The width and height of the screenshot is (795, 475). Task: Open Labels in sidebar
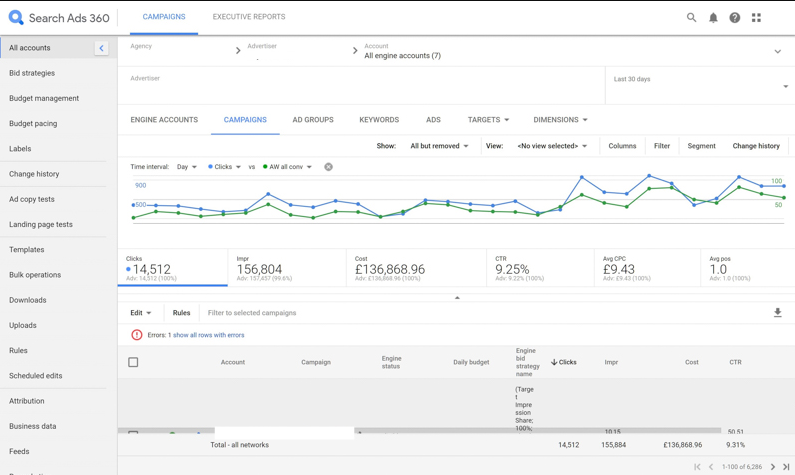[x=20, y=149]
